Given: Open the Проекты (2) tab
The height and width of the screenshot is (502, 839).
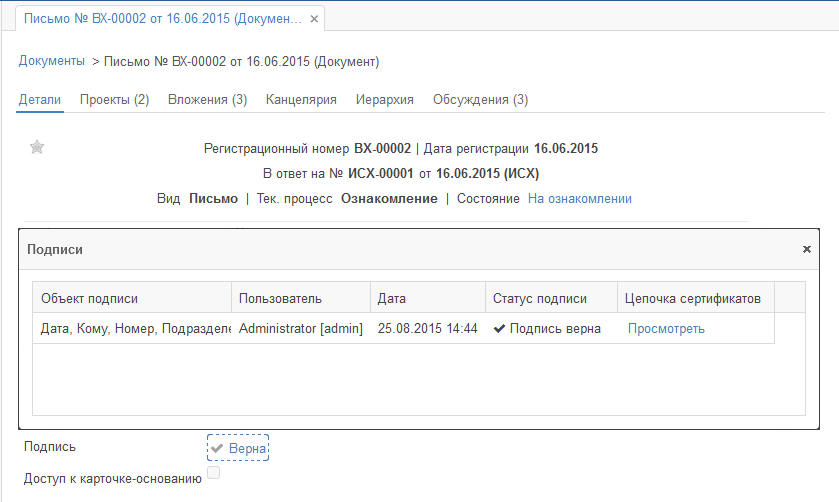Looking at the screenshot, I should [114, 100].
